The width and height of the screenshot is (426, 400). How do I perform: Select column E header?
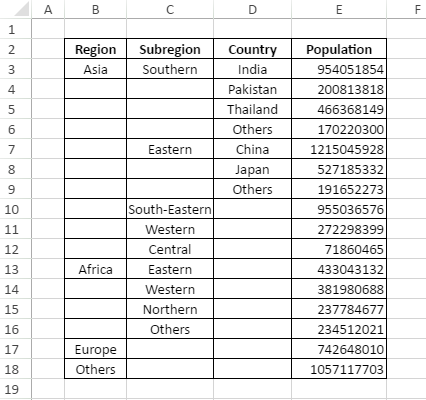[x=339, y=9]
